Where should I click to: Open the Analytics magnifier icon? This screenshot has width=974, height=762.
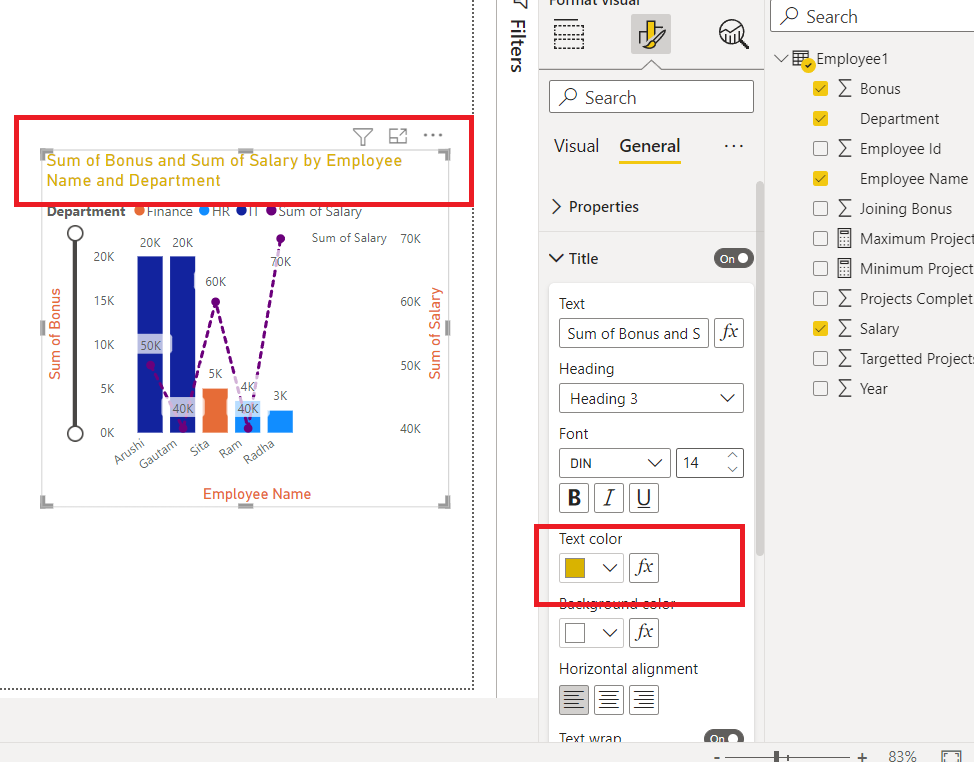point(734,34)
